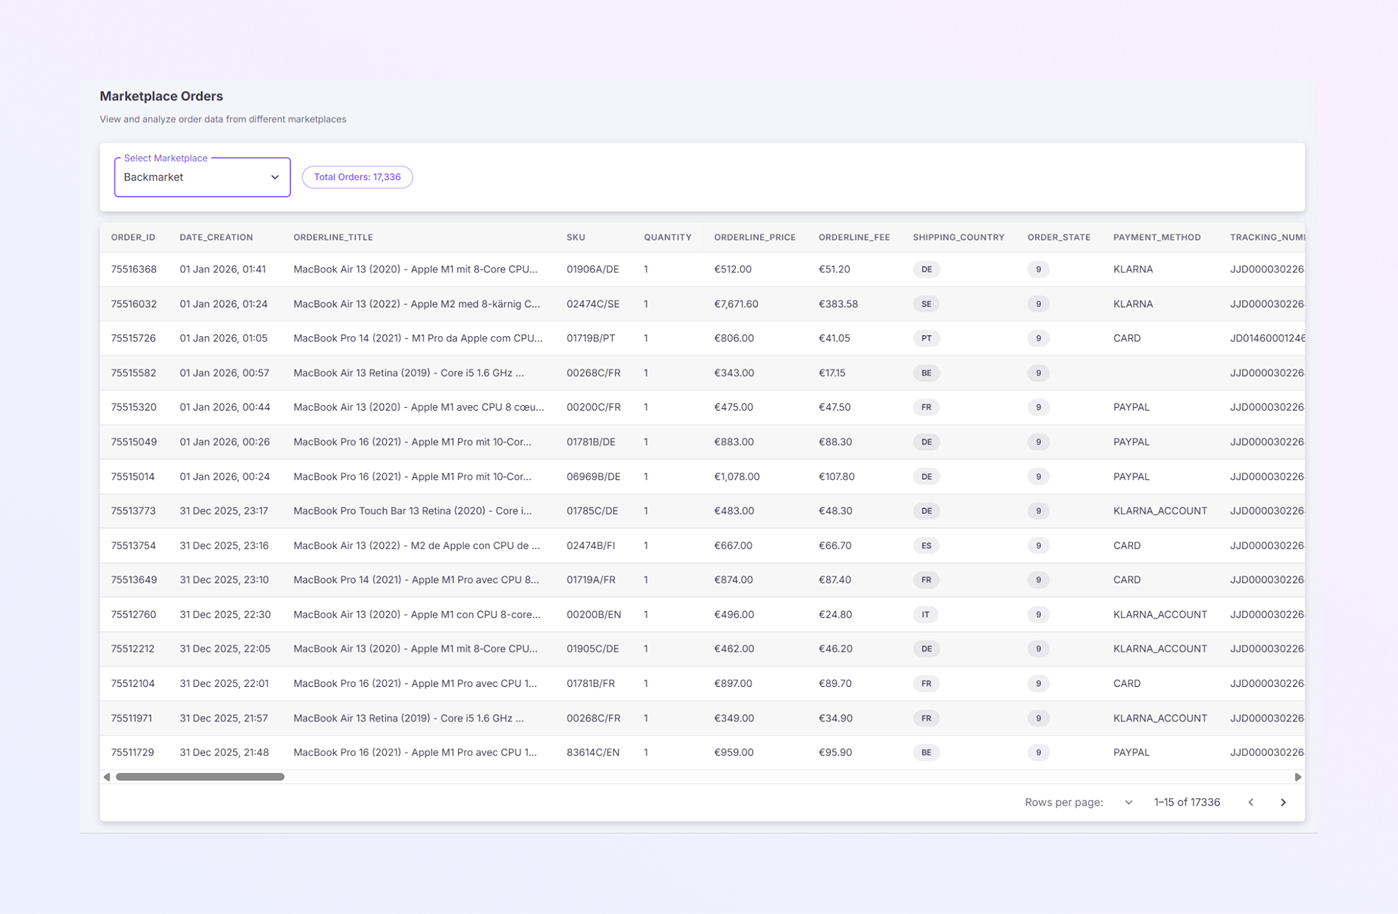
Task: Open the Rows per page dropdown
Action: (x=1128, y=802)
